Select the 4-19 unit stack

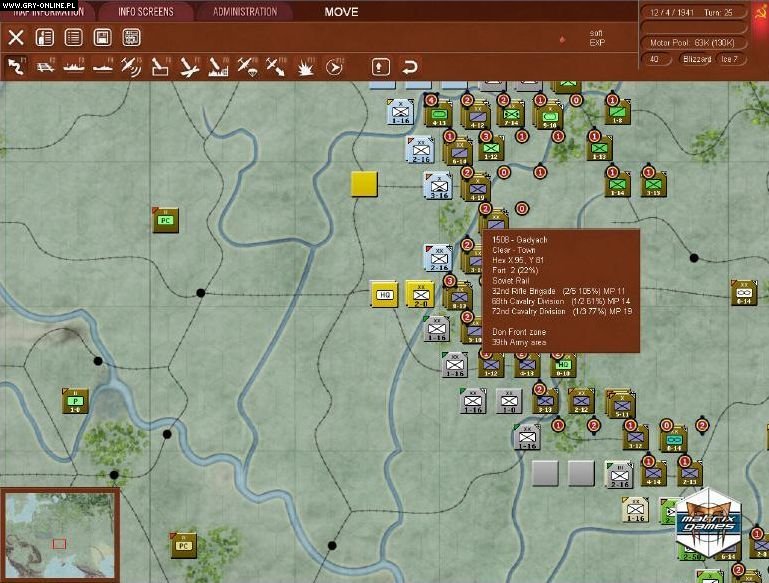pyautogui.click(x=476, y=187)
